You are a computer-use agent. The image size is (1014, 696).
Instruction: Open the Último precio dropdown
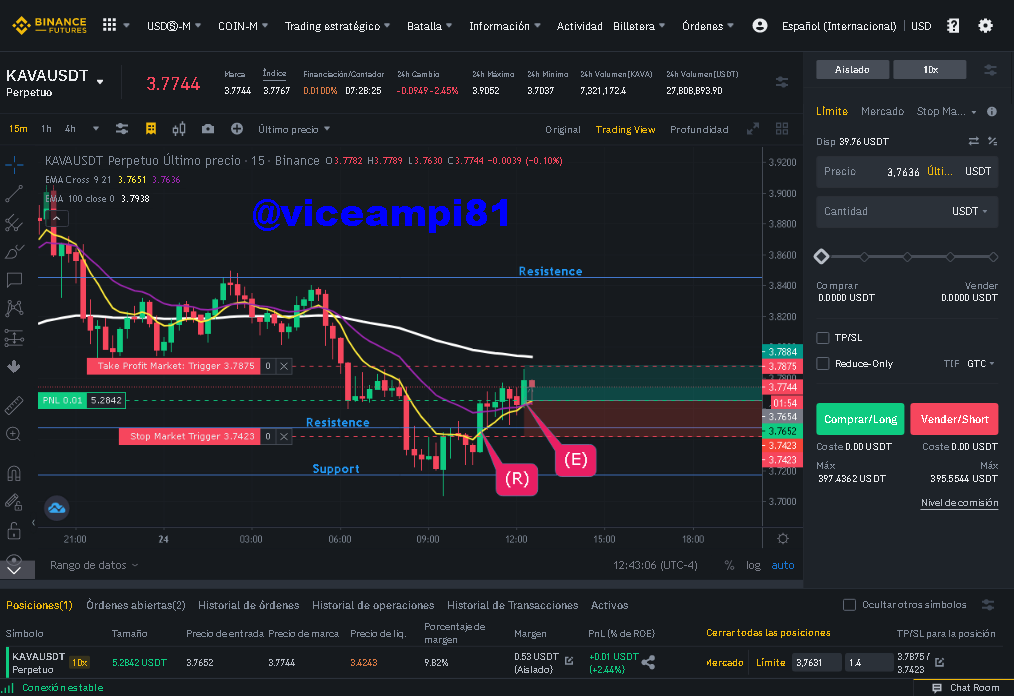coord(294,129)
